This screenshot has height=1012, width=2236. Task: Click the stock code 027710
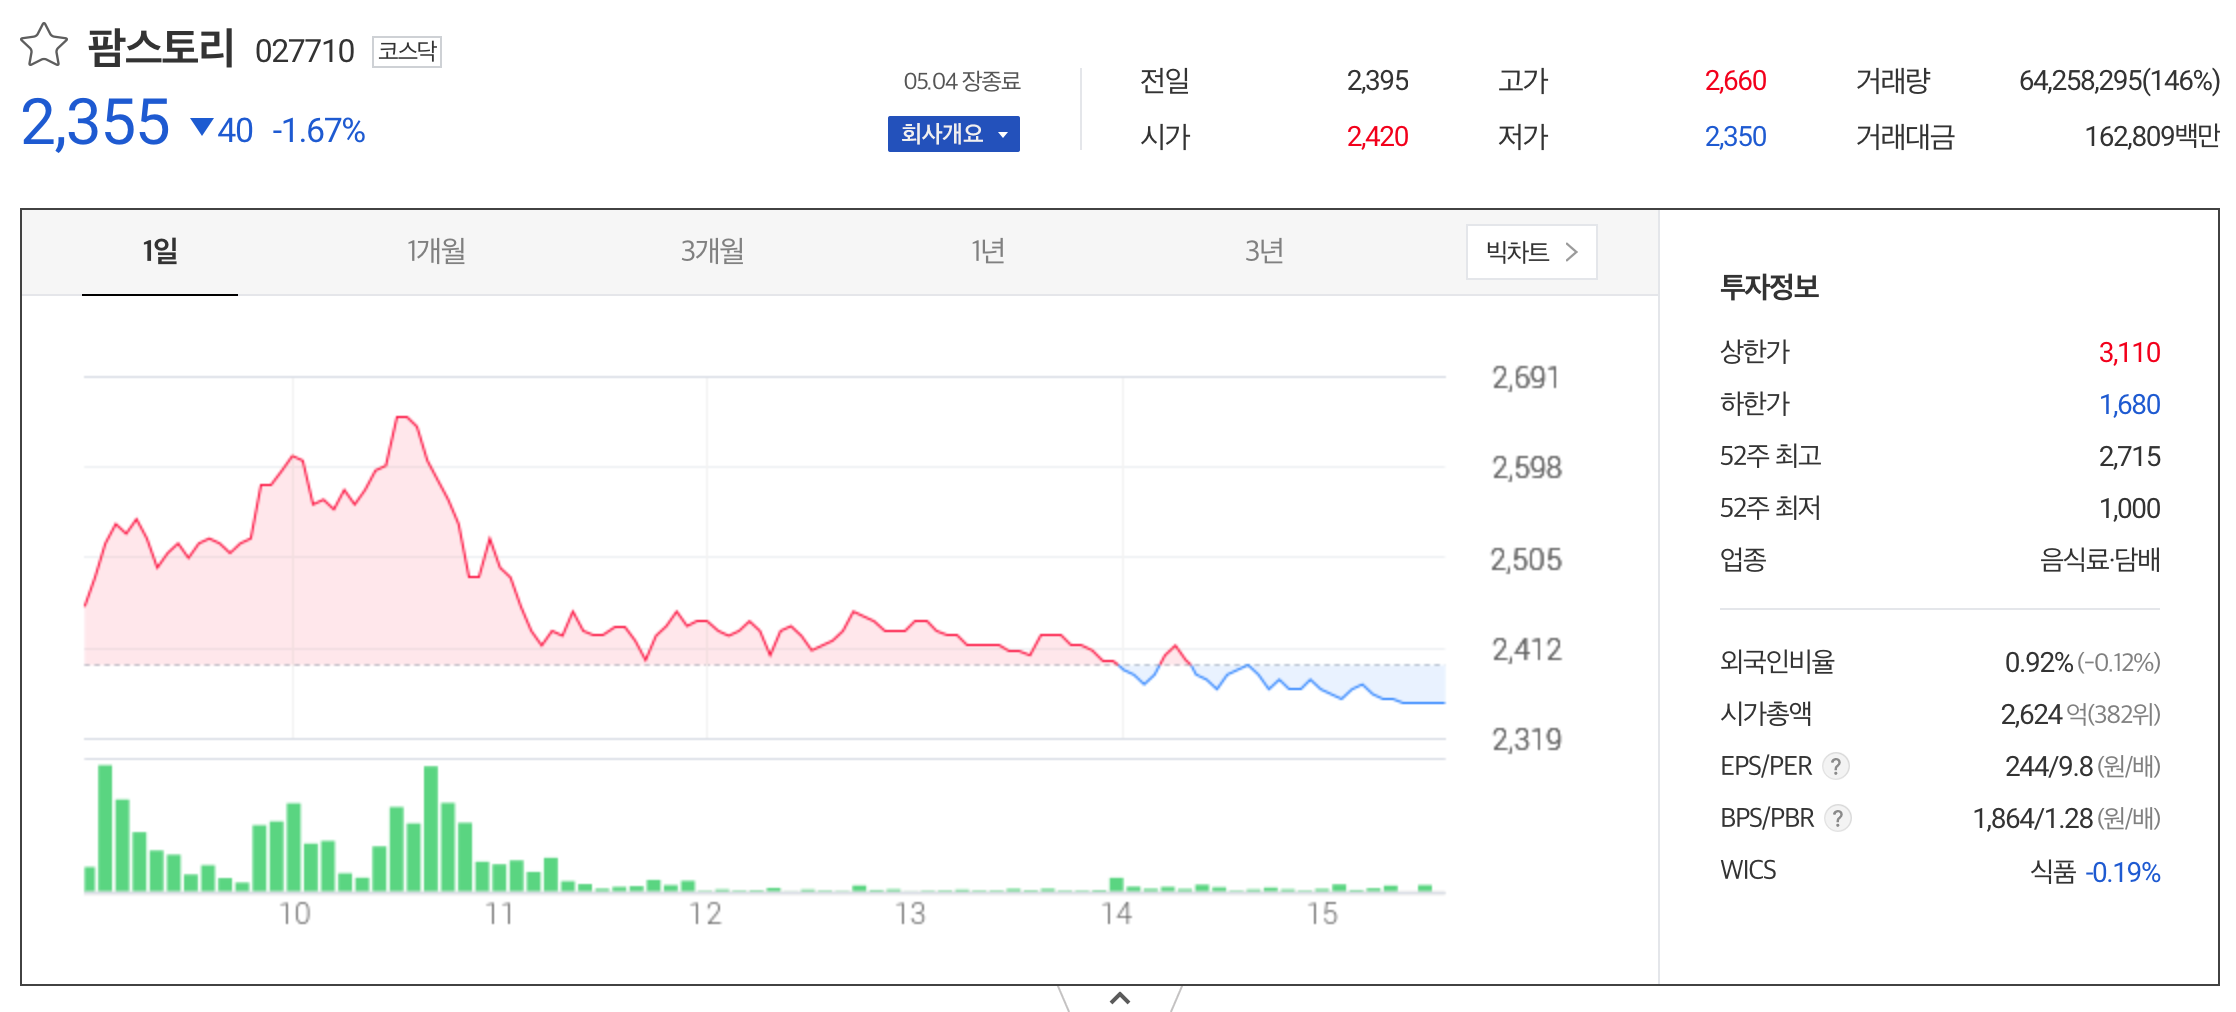[x=305, y=51]
